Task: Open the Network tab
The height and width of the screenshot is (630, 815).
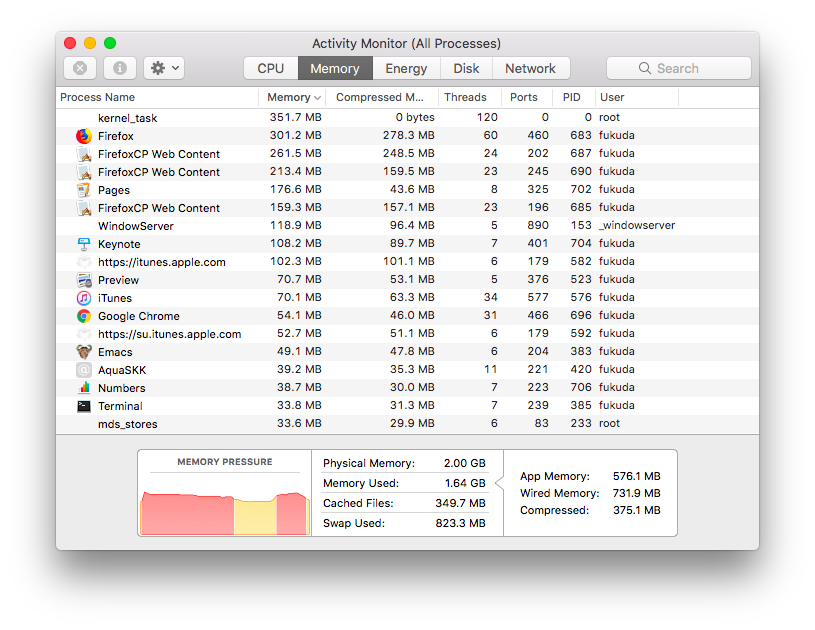Action: tap(531, 68)
